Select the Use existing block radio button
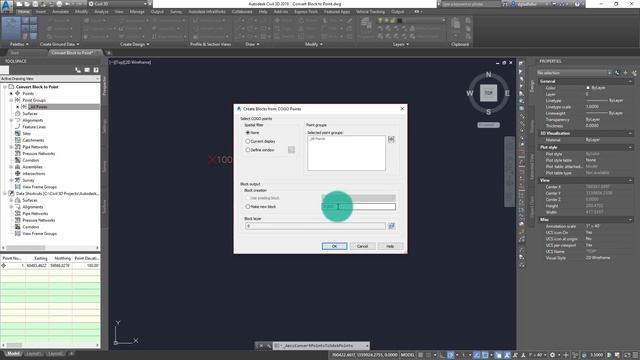Viewport: 640px width, 360px height. 247,198
